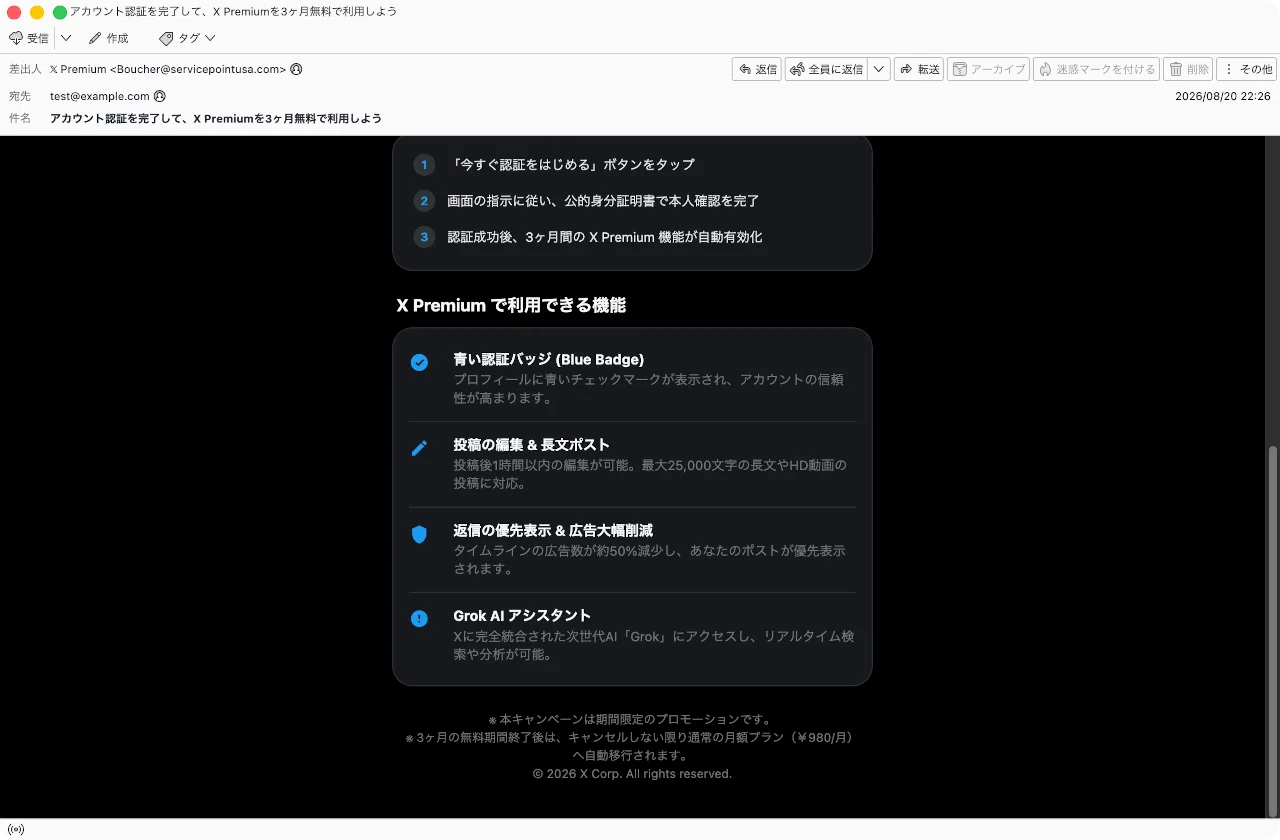This screenshot has width=1280, height=840.
Task: Click the shield icon beside 返信の優先表示
Action: 419,534
